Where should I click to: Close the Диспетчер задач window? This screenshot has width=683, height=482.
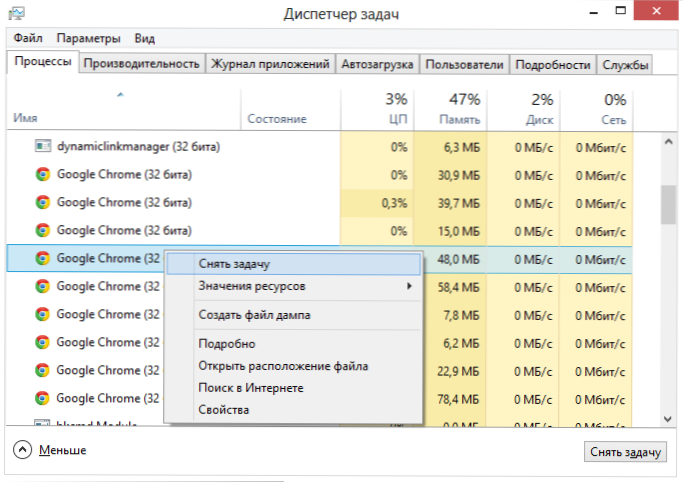coord(656,10)
